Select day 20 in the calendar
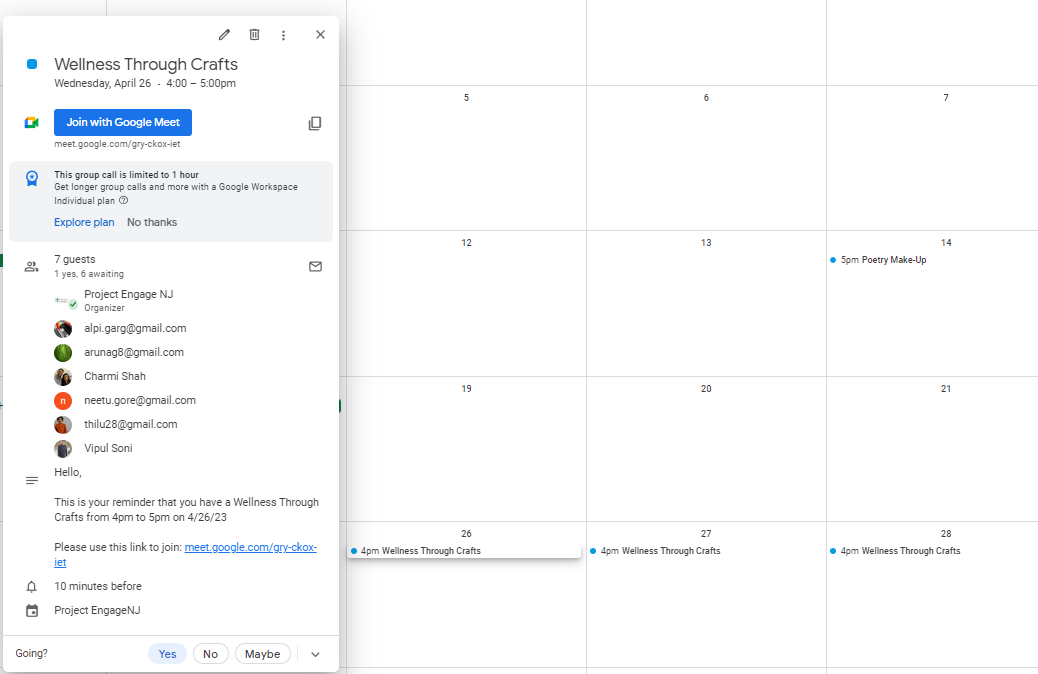Image resolution: width=1038 pixels, height=674 pixels. tap(706, 389)
